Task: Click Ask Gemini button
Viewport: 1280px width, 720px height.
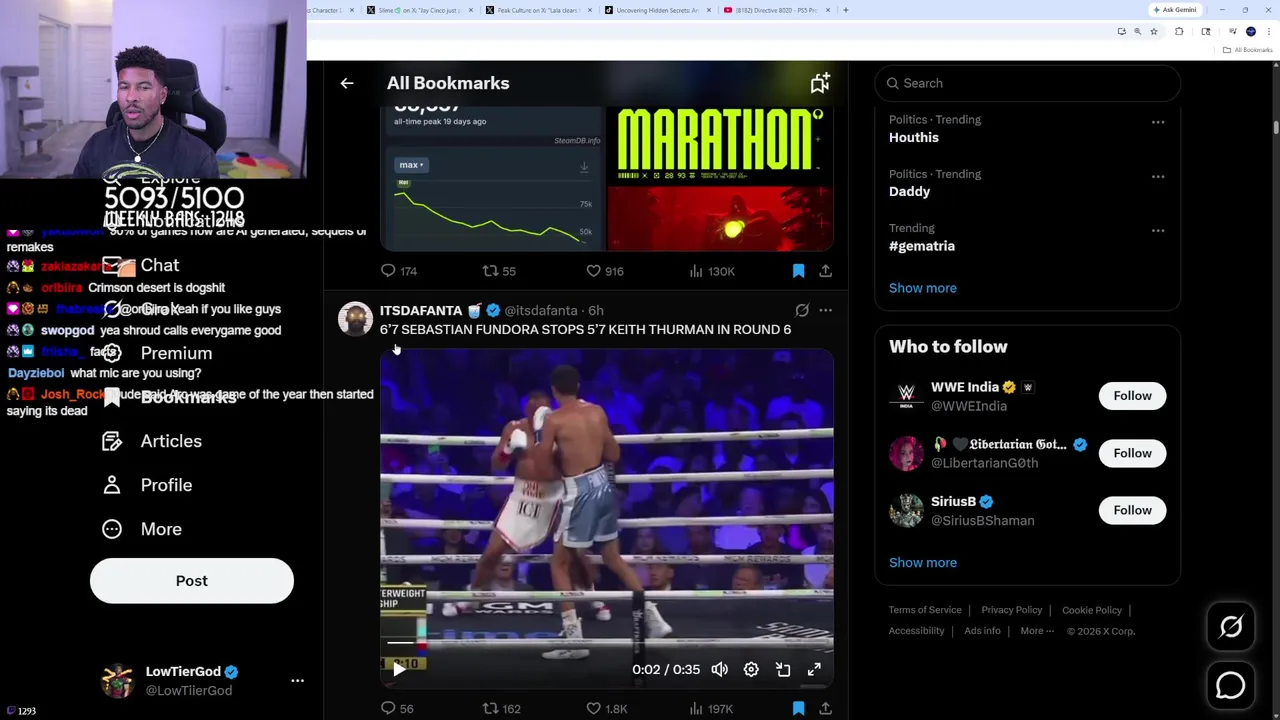Action: tap(1175, 10)
